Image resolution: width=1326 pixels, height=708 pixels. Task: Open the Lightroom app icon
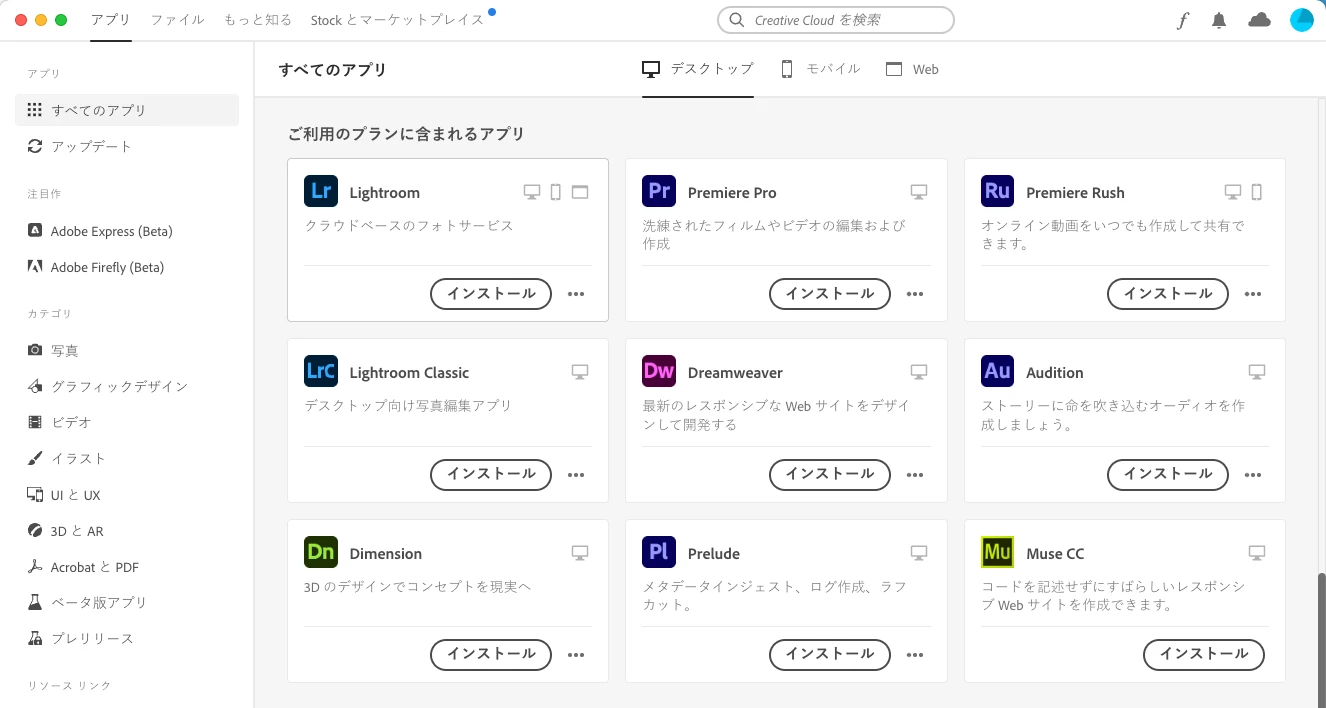pos(321,191)
